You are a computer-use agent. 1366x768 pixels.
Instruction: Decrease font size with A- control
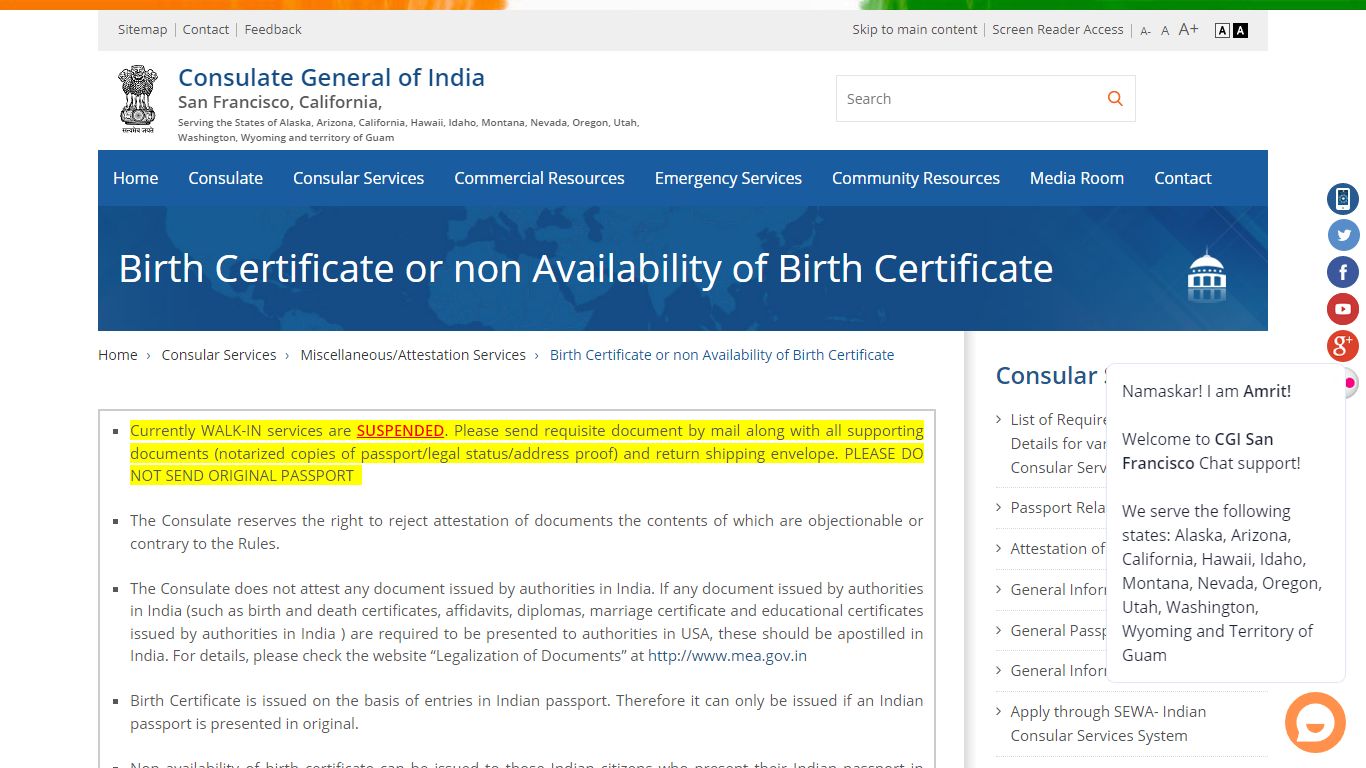point(1146,31)
